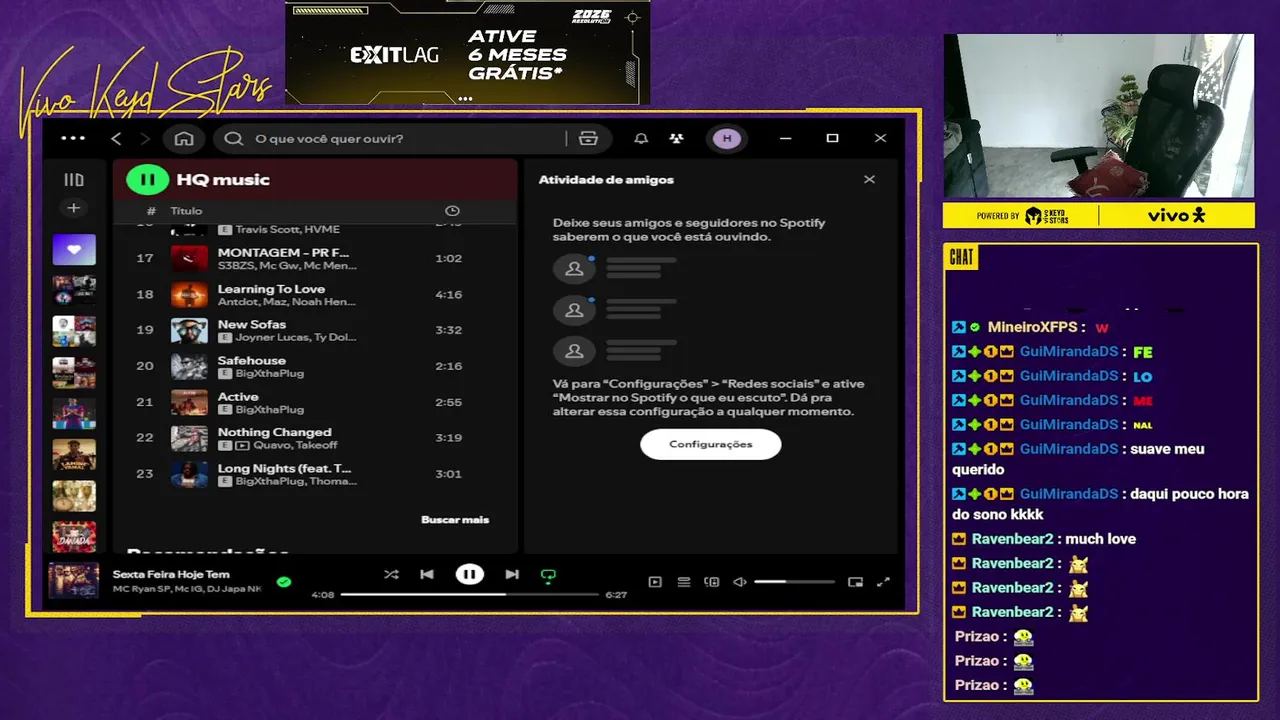Viewport: 1280px width, 720px height.
Task: Open notifications bell icon
Action: pyautogui.click(x=641, y=138)
